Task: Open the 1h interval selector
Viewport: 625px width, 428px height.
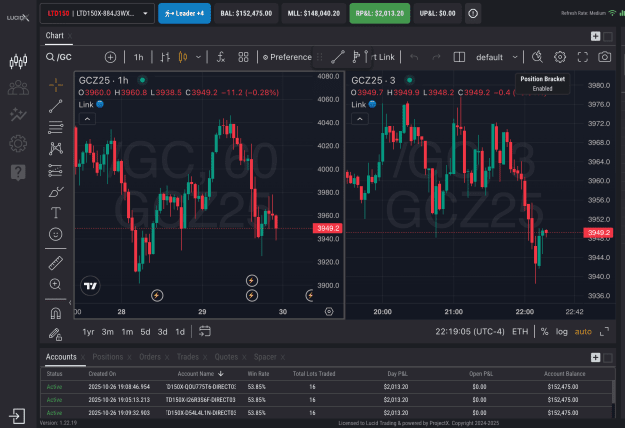Action: [138, 57]
